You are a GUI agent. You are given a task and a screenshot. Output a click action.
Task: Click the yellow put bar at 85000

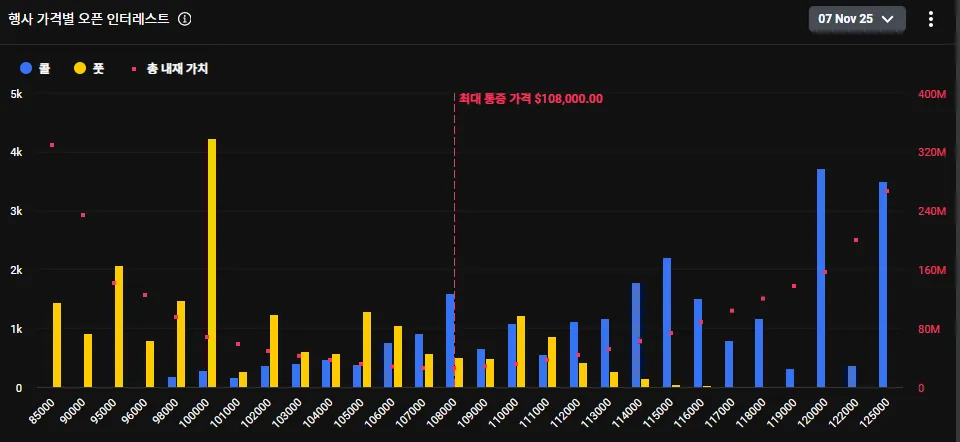coord(57,345)
